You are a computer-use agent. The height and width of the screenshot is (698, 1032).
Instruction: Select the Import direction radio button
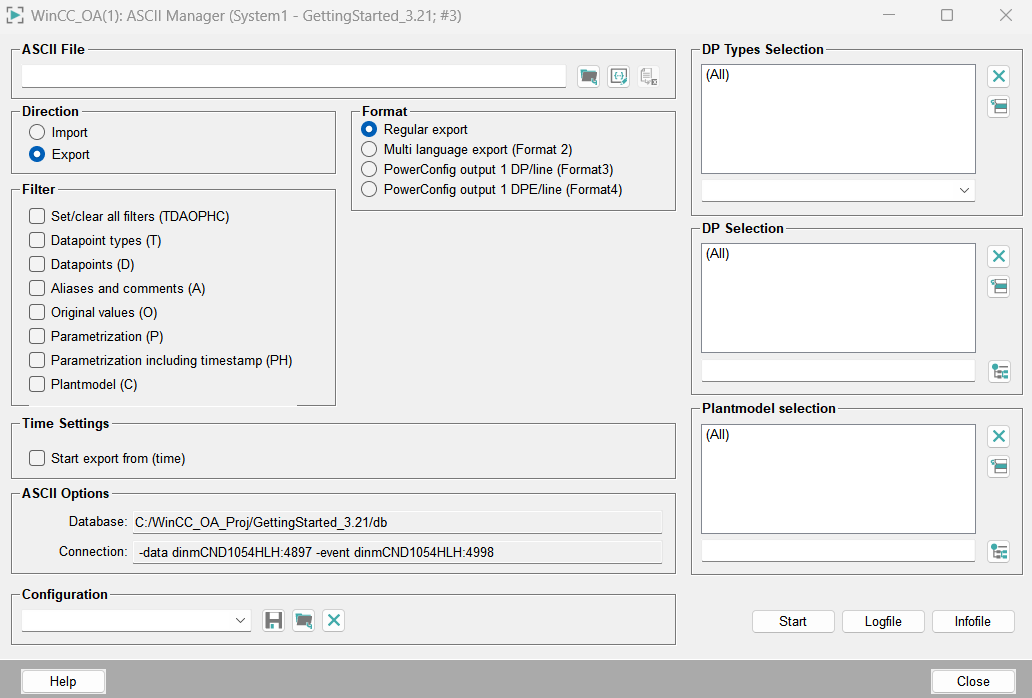pos(37,132)
